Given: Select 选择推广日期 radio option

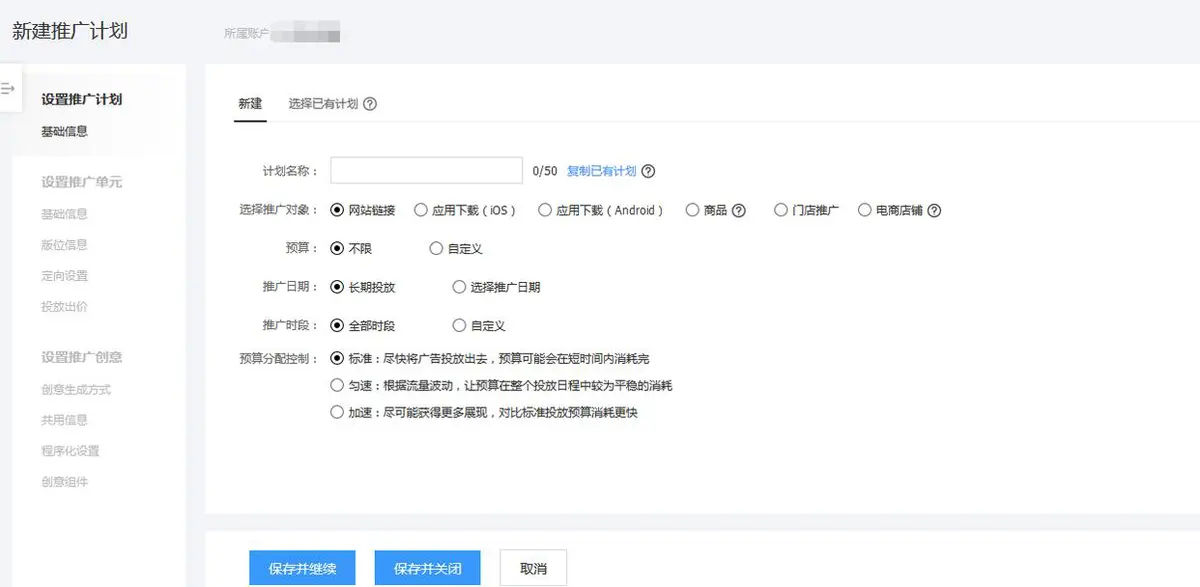Looking at the screenshot, I should pos(460,287).
